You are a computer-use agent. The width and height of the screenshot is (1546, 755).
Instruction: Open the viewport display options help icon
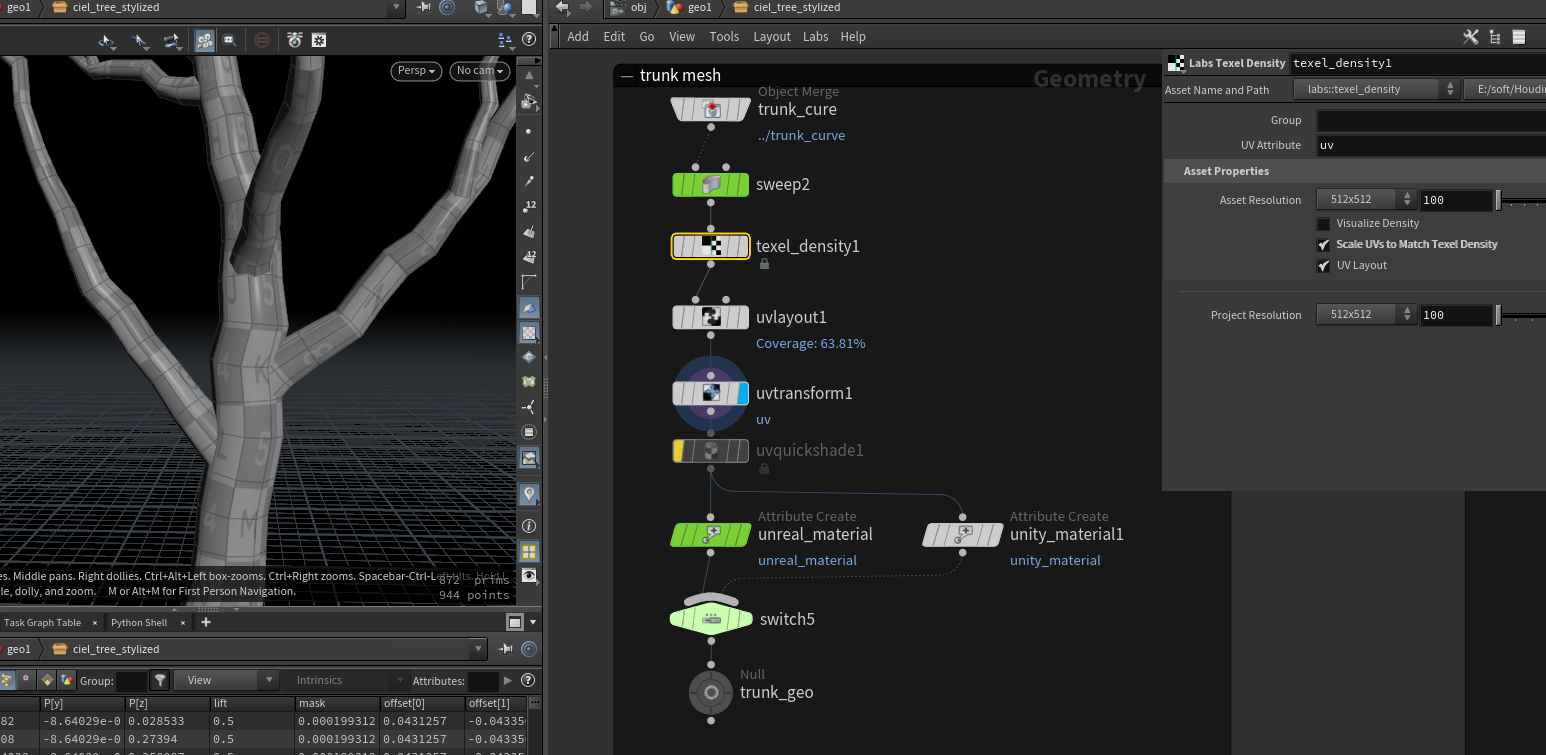(x=528, y=40)
